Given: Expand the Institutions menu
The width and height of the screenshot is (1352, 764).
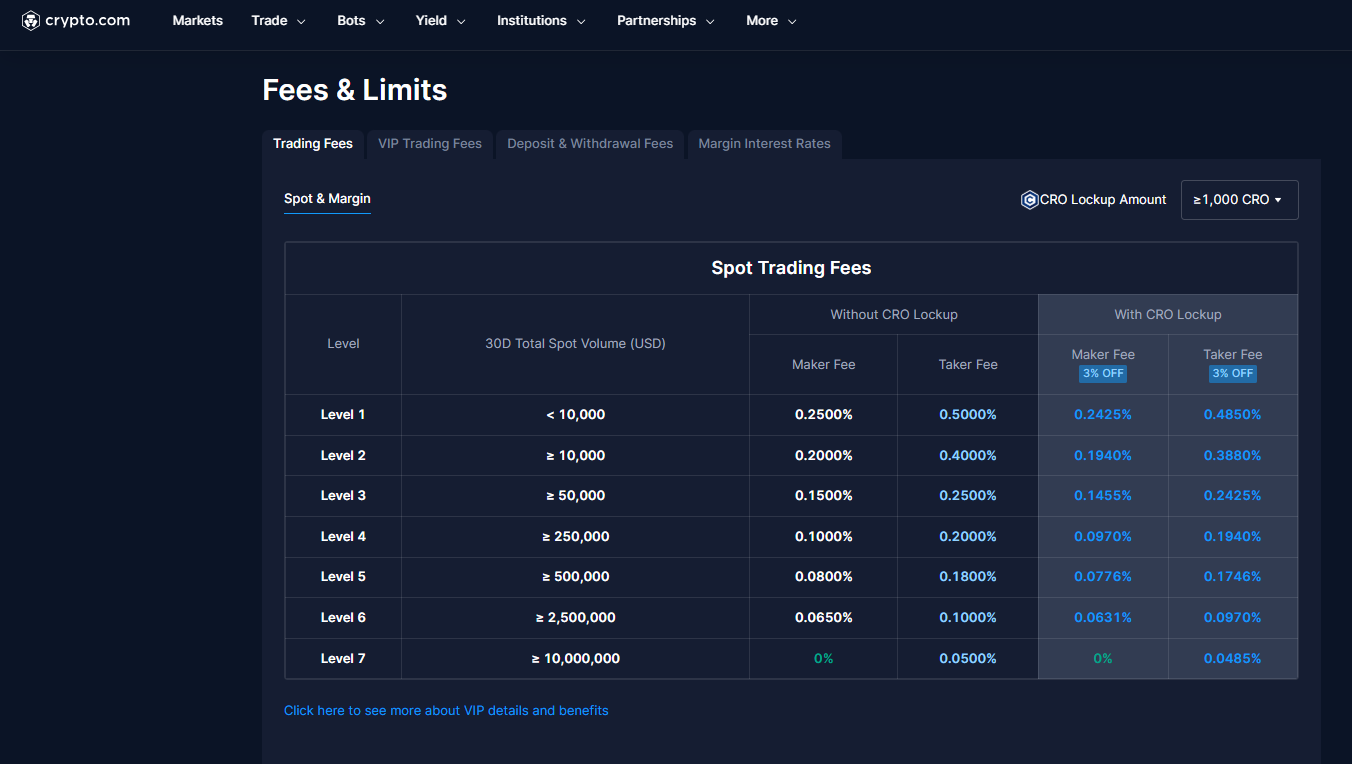Looking at the screenshot, I should click(541, 20).
